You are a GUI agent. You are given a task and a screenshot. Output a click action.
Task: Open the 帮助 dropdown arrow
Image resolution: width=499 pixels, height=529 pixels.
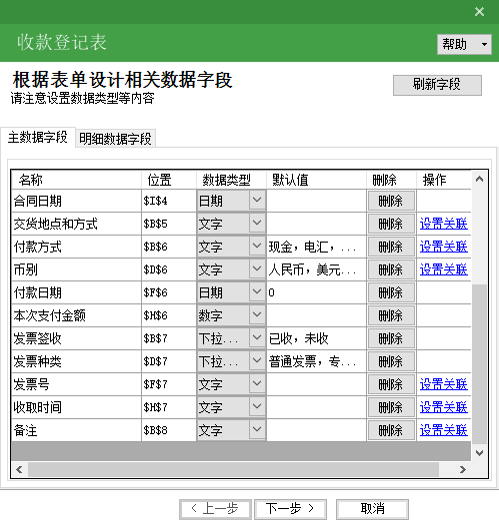tap(484, 44)
